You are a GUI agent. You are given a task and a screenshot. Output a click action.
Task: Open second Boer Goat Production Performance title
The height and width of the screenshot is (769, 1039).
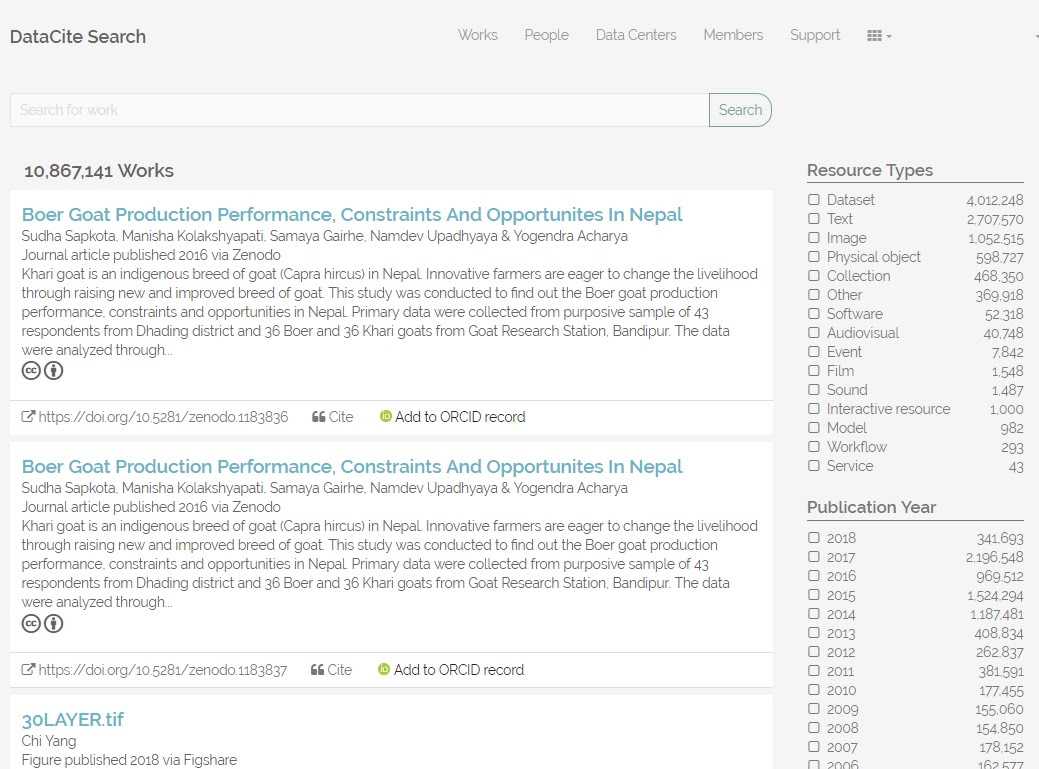[x=352, y=466]
